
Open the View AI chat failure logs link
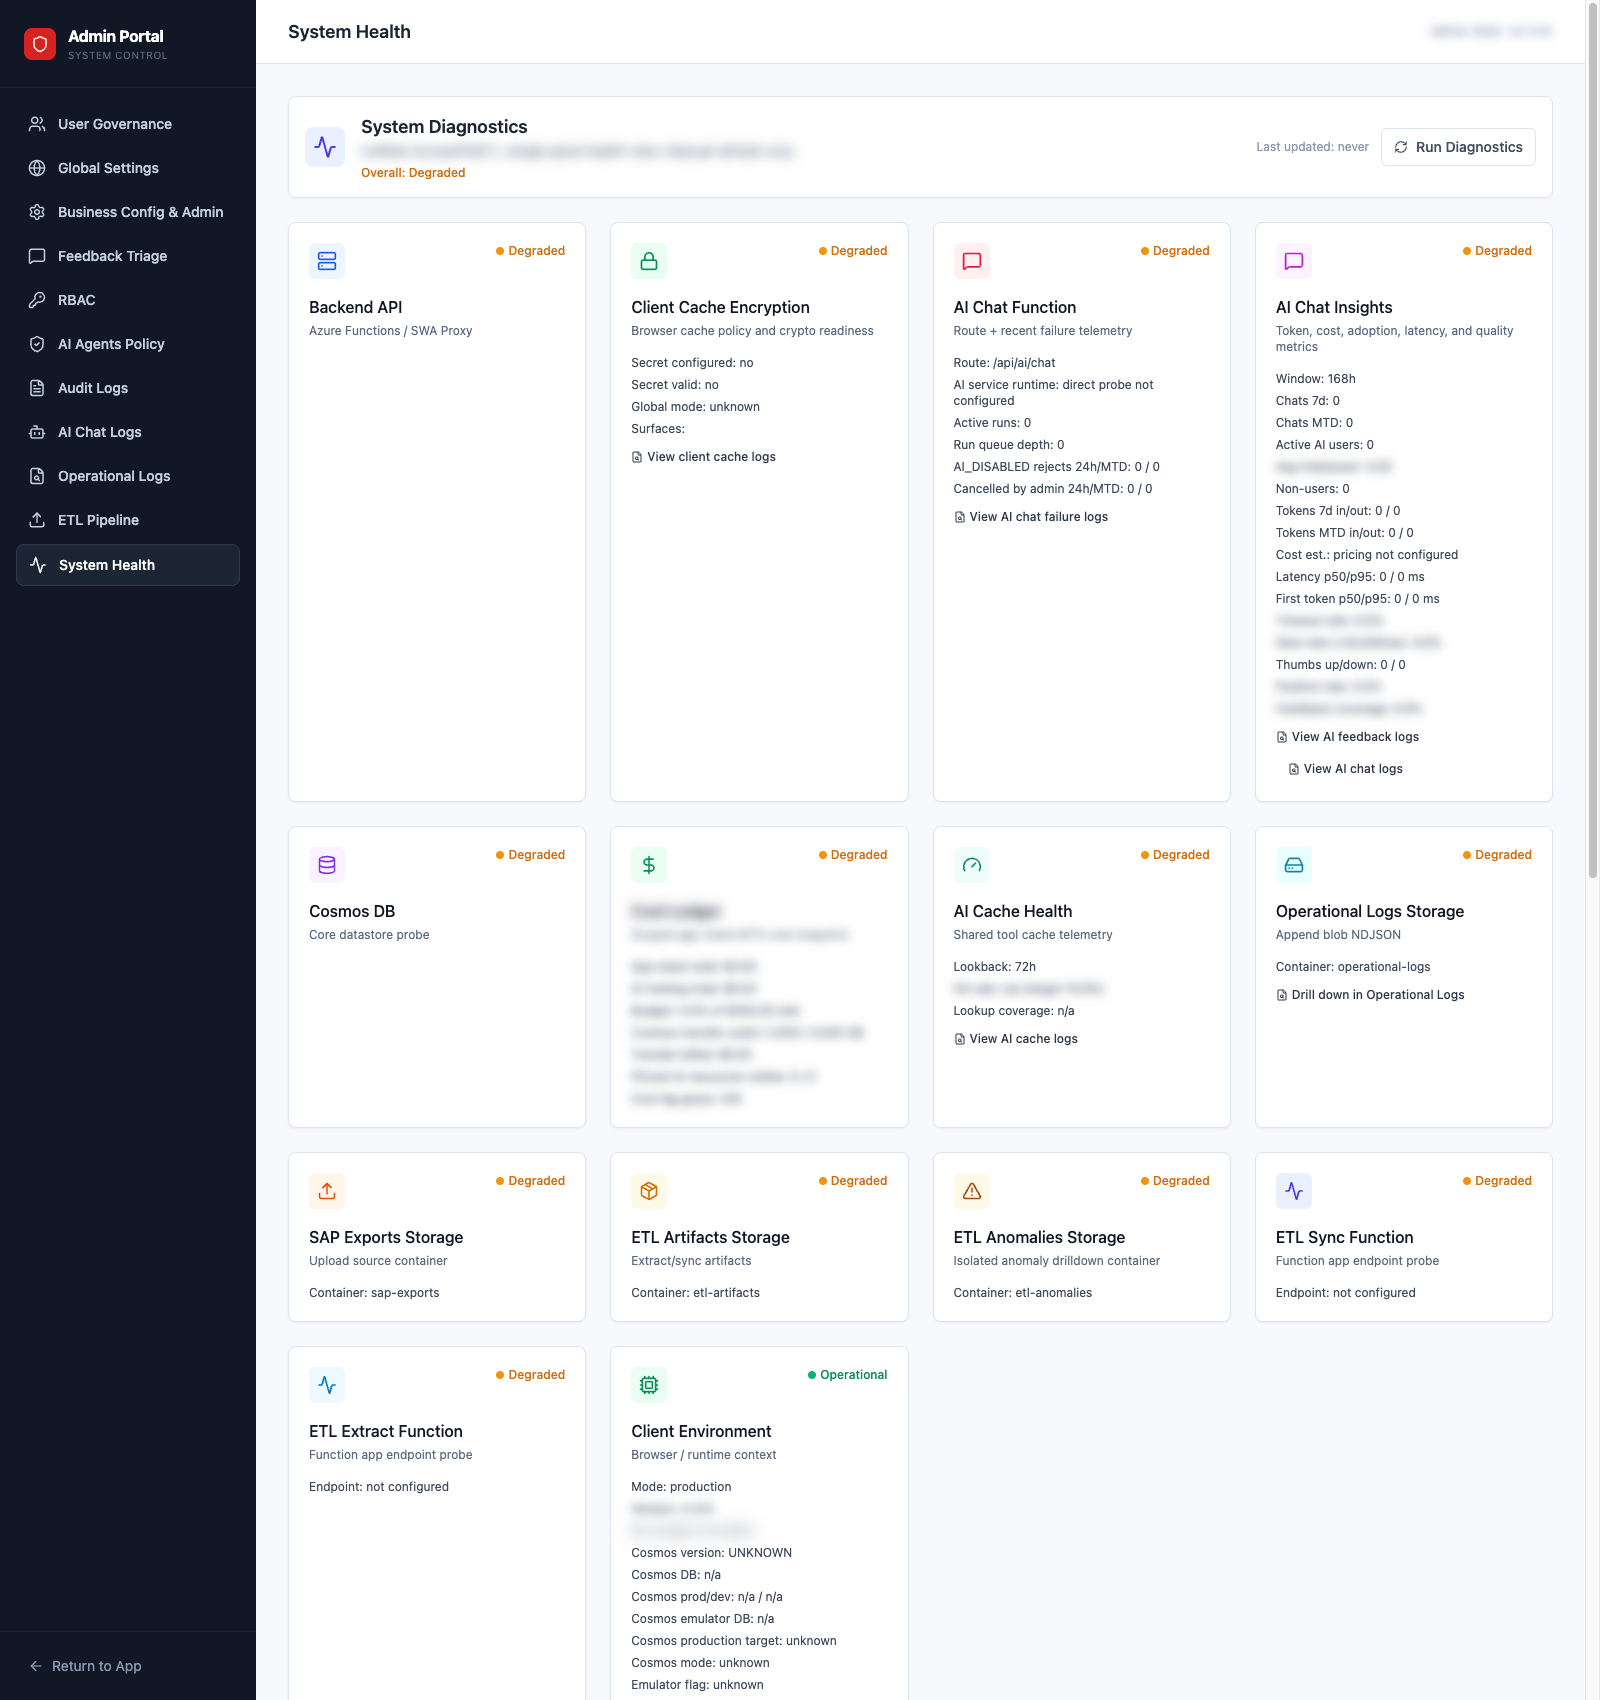[x=1031, y=517]
